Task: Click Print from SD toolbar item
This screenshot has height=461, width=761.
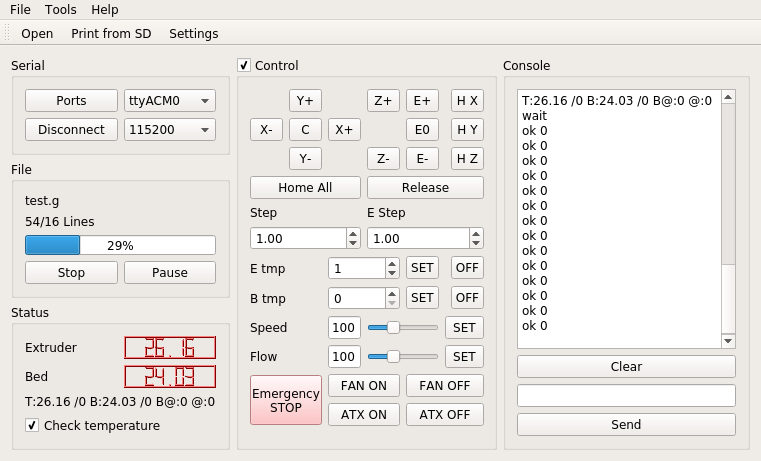Action: [x=111, y=33]
